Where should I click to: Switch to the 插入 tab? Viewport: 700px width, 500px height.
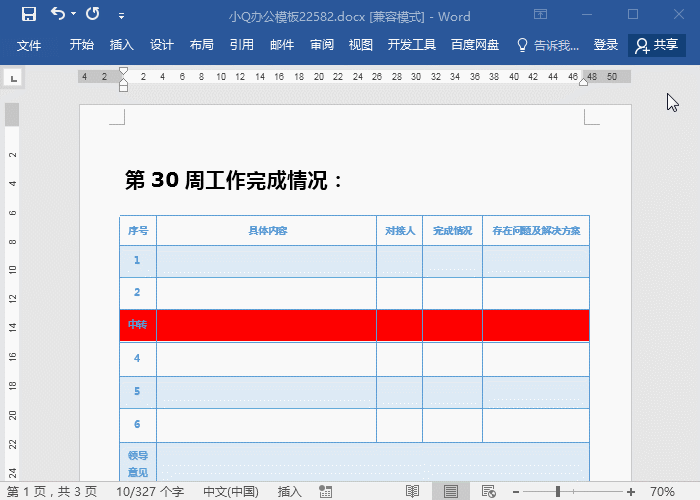click(122, 45)
